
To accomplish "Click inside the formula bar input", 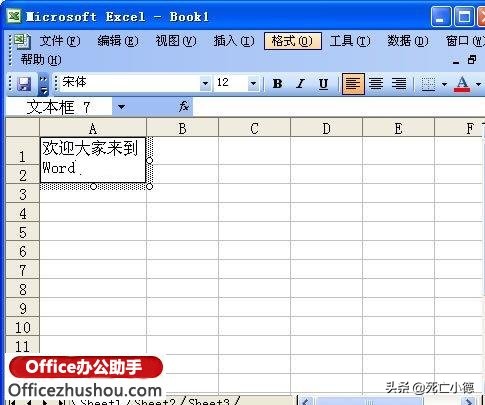I will tap(338, 107).
